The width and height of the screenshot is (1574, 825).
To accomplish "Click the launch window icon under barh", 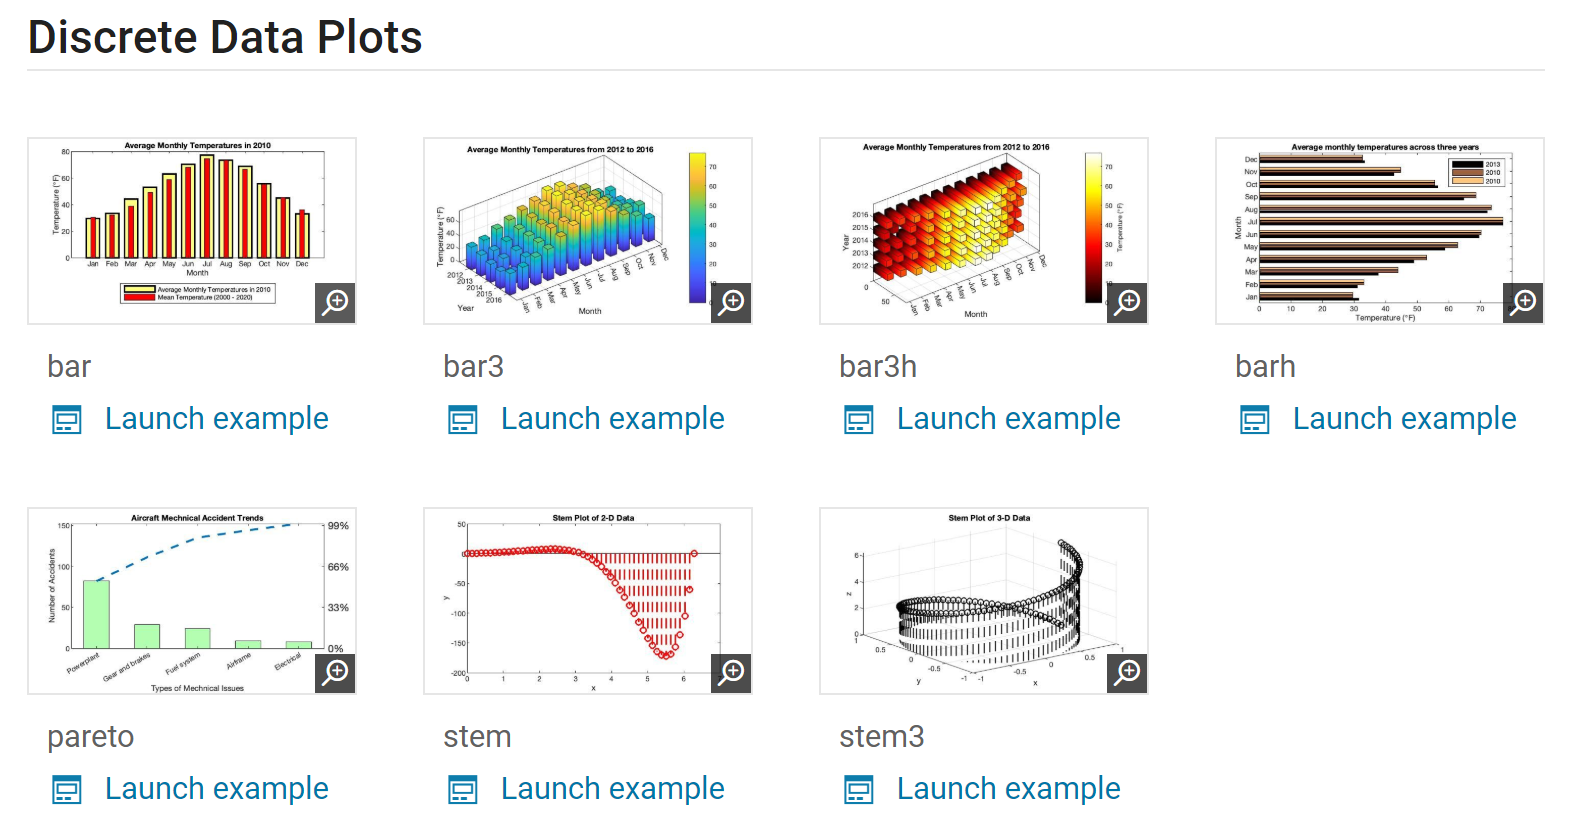I will point(1255,420).
